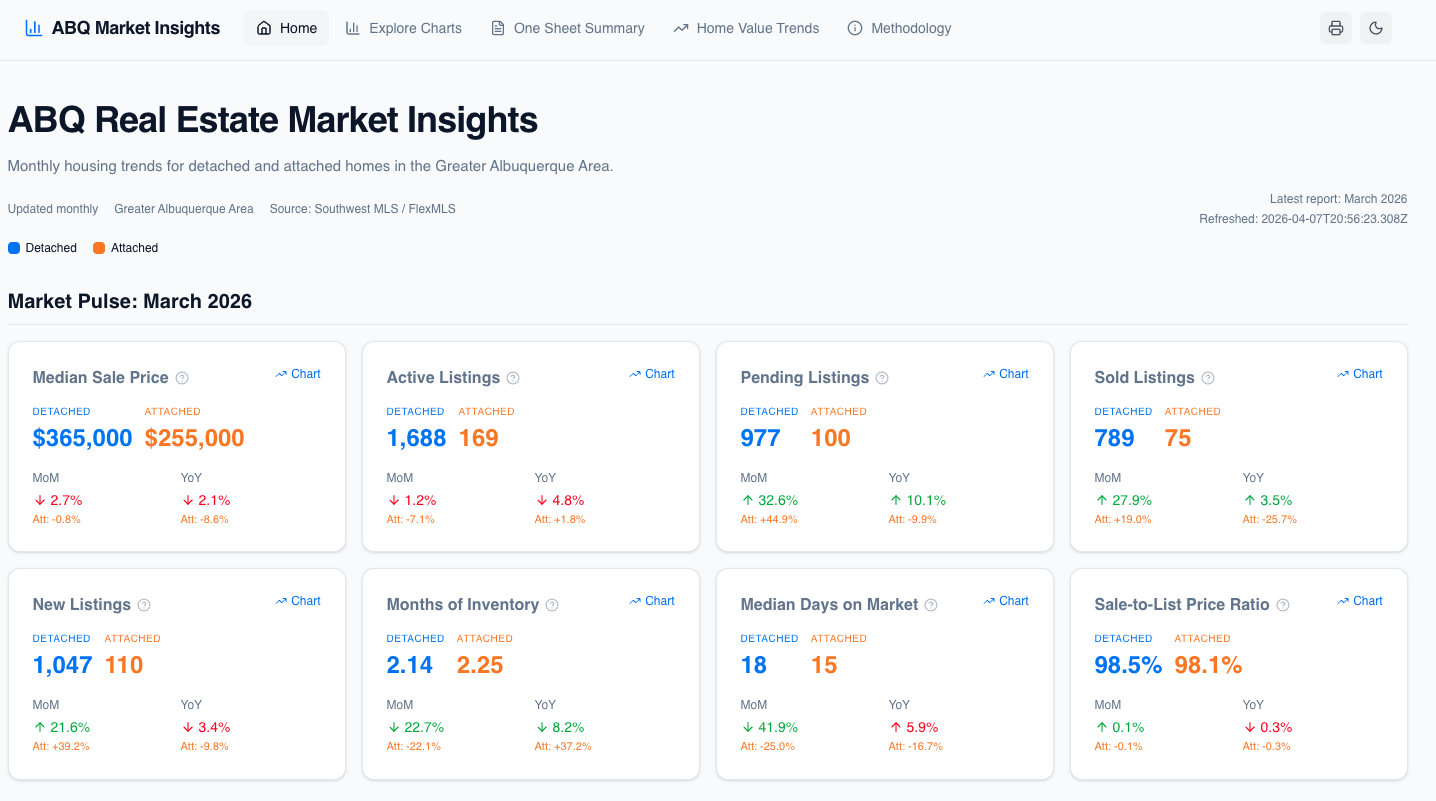
Task: Open Chart link for Months of Inventory
Action: point(652,601)
